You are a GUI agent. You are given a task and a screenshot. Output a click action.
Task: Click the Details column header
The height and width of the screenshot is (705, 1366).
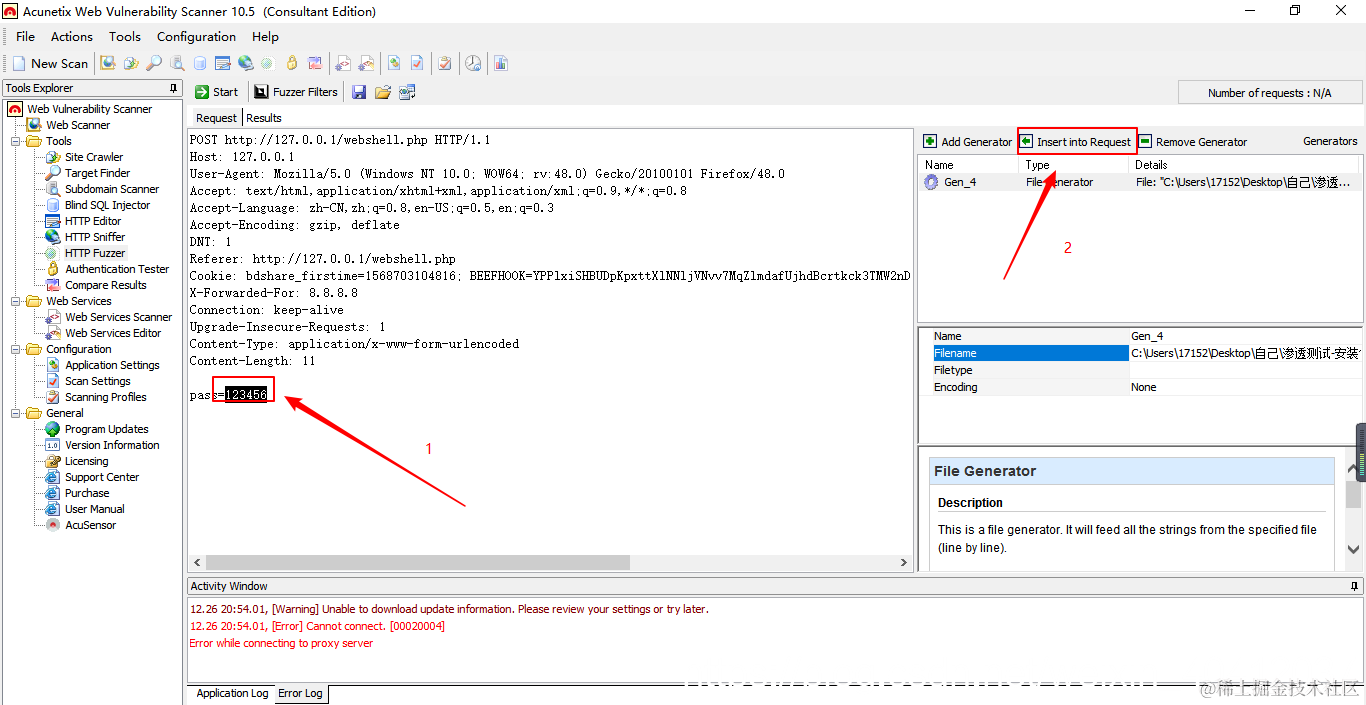pos(1245,165)
